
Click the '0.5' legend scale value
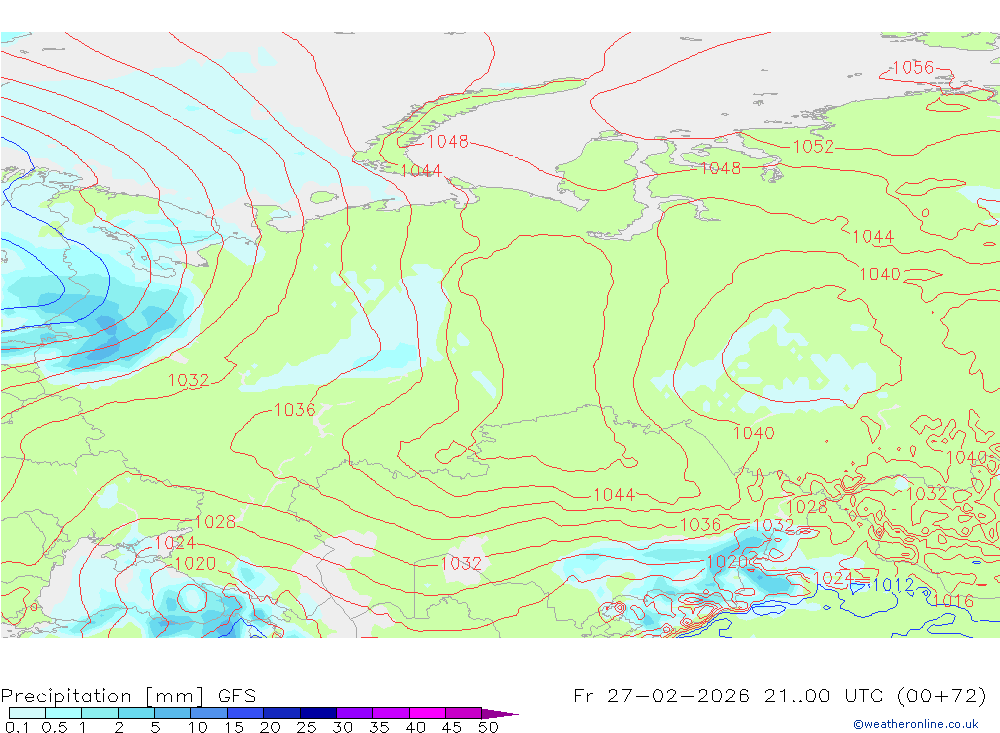click(54, 727)
